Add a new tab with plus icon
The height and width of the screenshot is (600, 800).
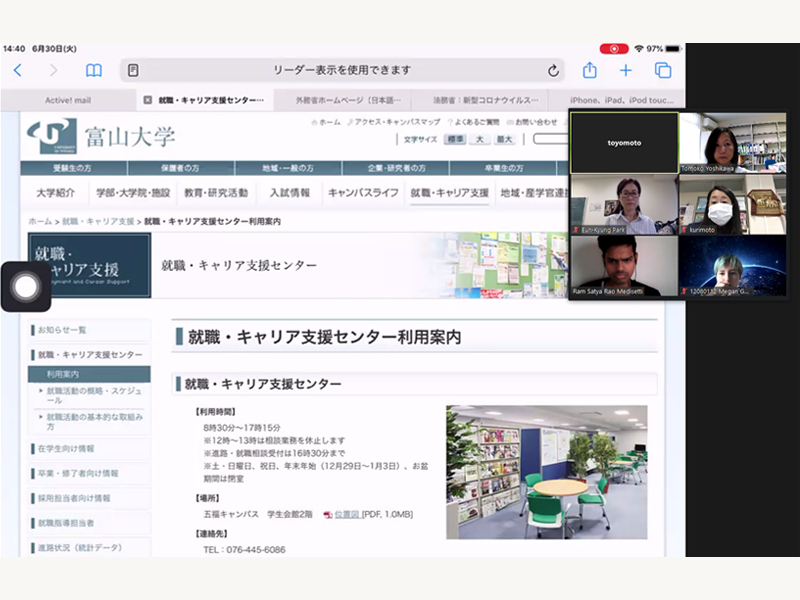[x=626, y=70]
